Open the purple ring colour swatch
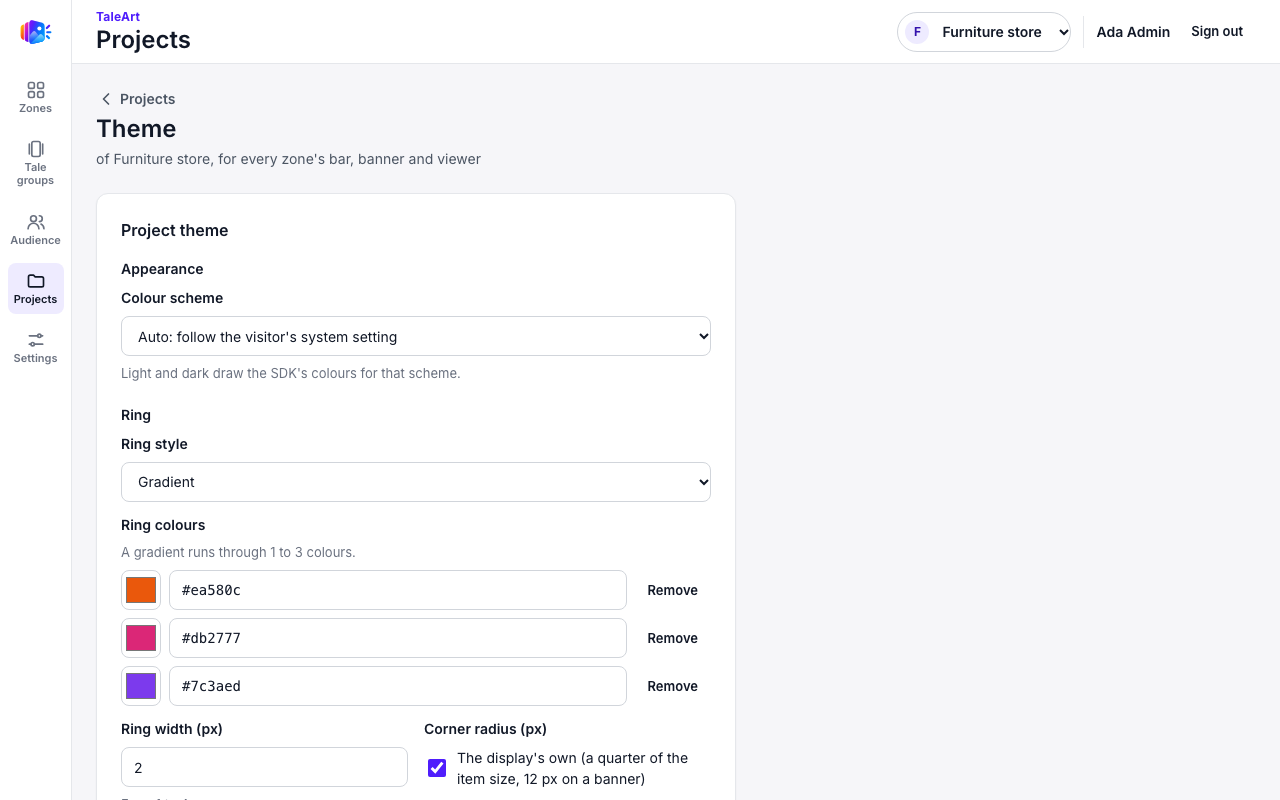 [x=141, y=686]
